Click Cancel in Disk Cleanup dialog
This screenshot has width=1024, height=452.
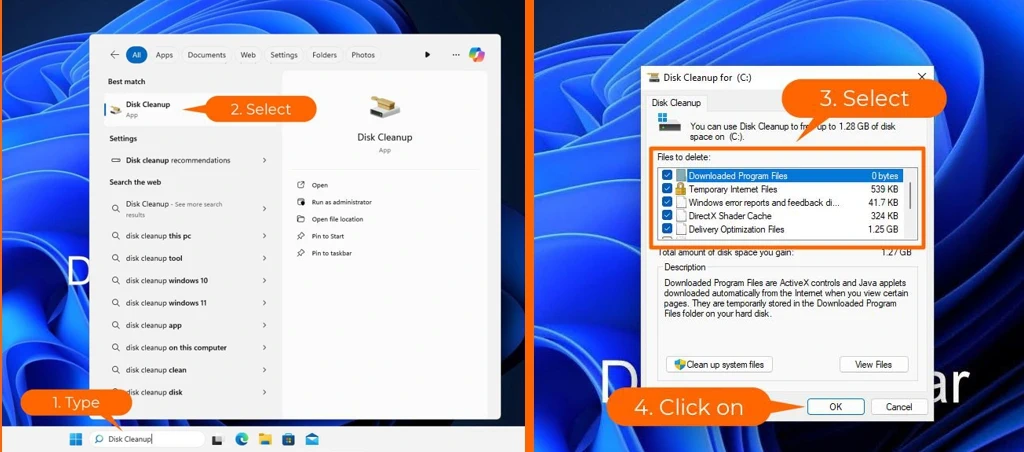[899, 406]
